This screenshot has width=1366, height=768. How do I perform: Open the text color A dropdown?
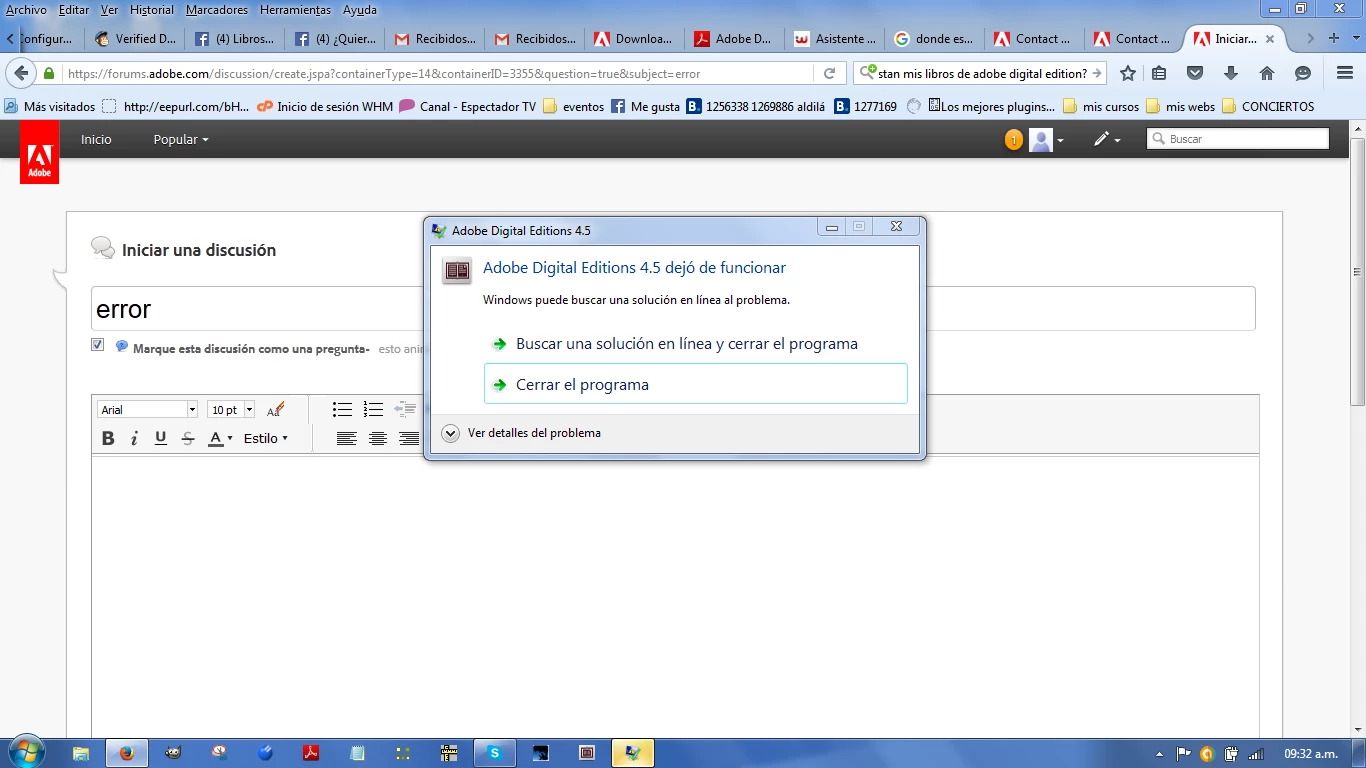[x=220, y=438]
